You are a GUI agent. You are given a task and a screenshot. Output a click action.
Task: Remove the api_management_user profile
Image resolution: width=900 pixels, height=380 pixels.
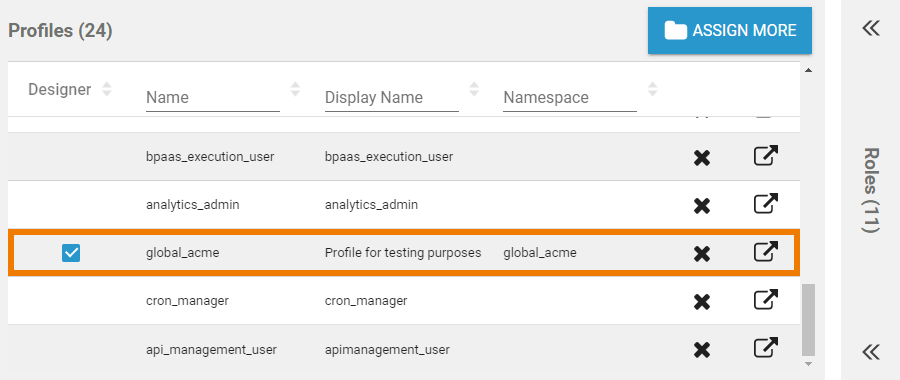701,350
